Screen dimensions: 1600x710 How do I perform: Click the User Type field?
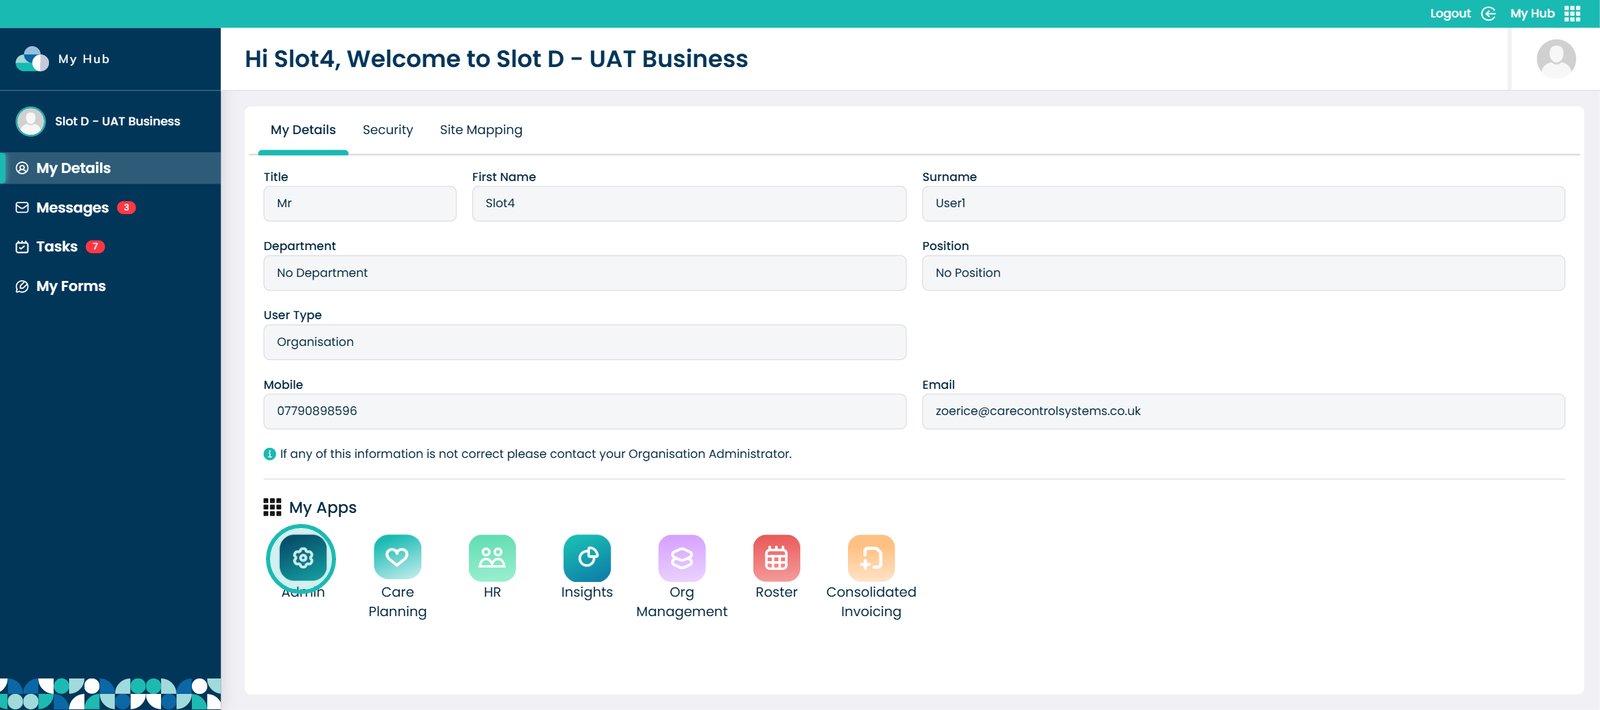585,342
